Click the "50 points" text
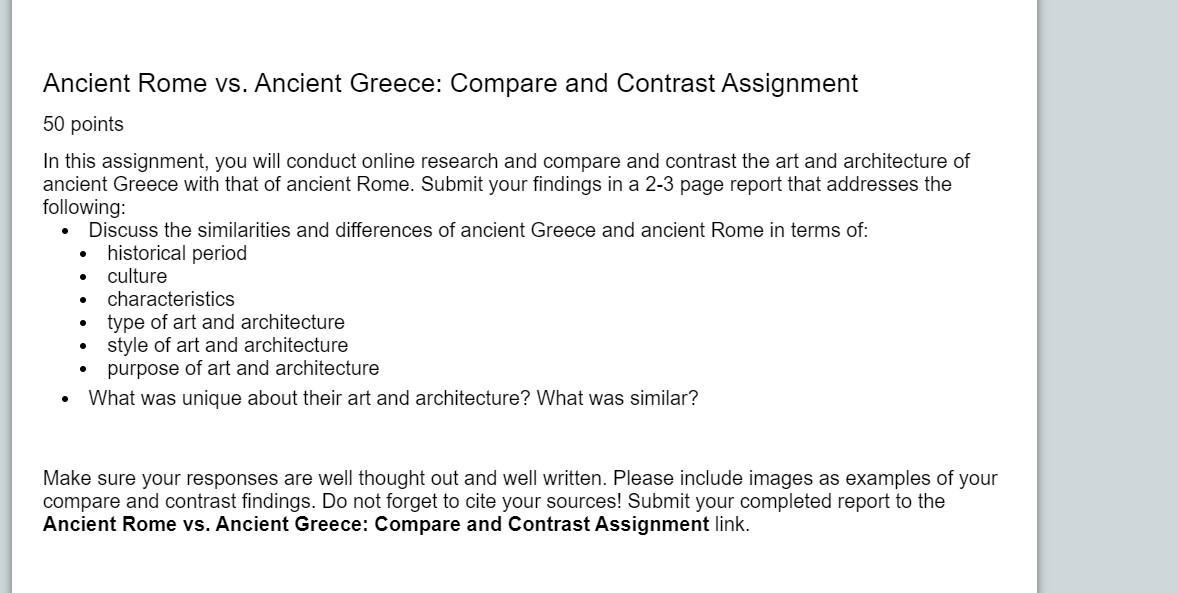This screenshot has width=1177, height=593. pos(83,124)
